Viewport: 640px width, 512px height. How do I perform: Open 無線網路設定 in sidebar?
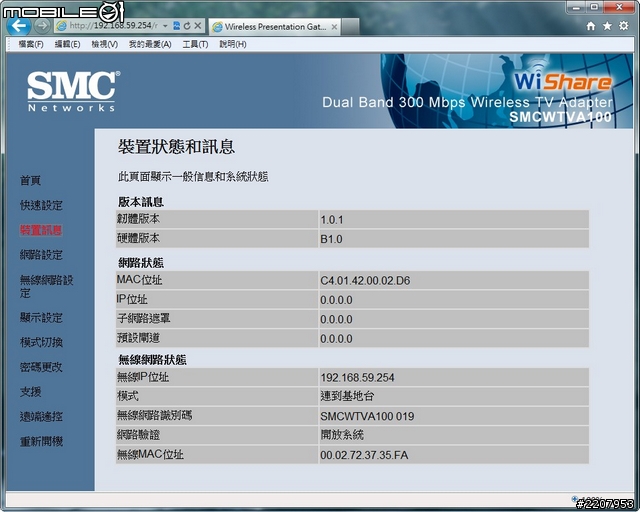[47, 287]
